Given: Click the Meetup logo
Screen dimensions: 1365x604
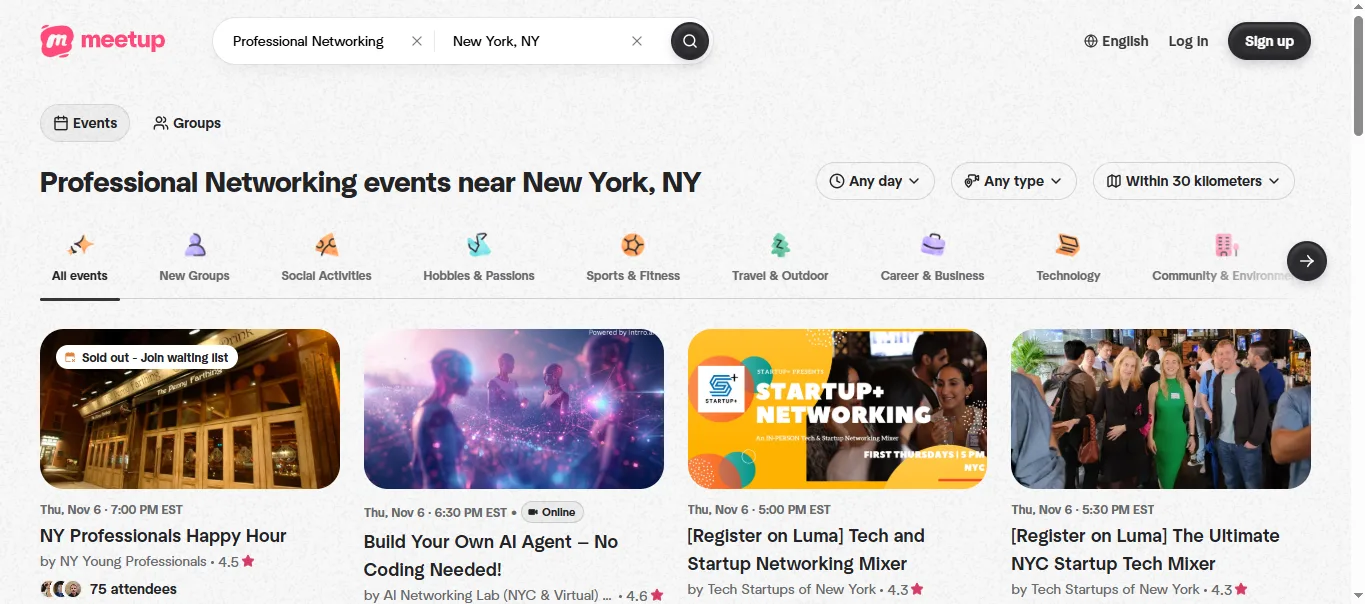Looking at the screenshot, I should 103,41.
